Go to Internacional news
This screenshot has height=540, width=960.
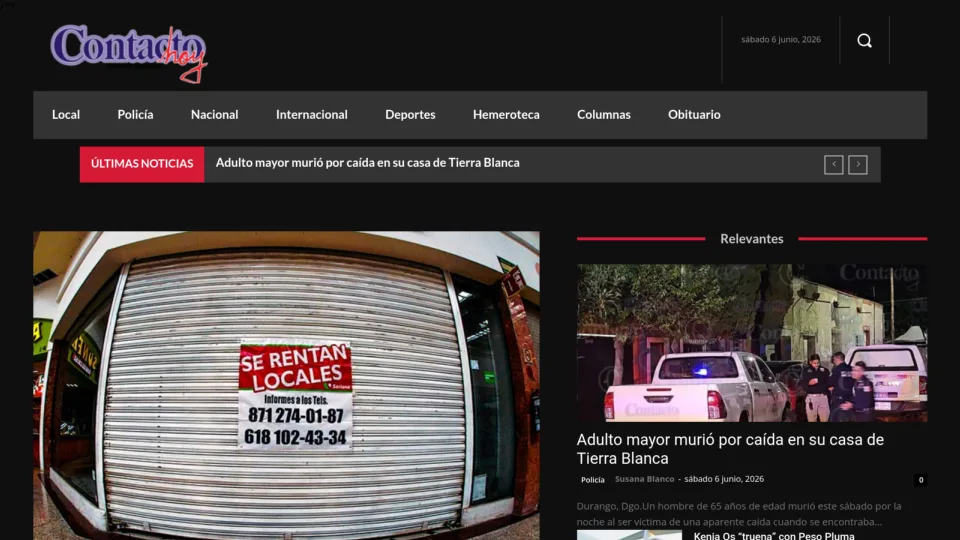tap(312, 114)
